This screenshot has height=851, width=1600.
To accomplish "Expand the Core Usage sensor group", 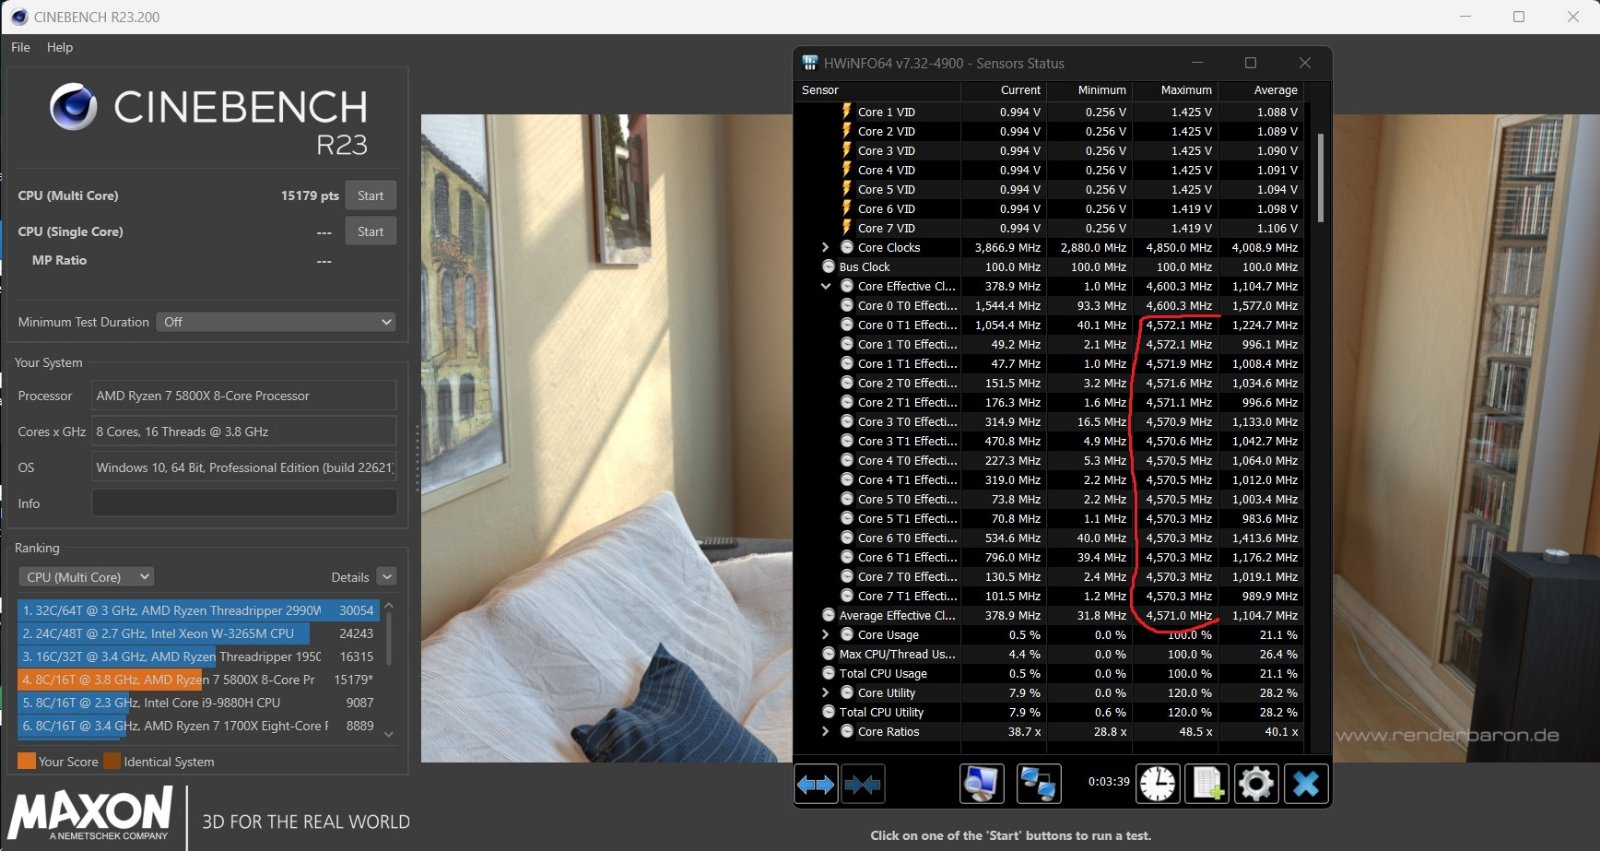I will (825, 634).
